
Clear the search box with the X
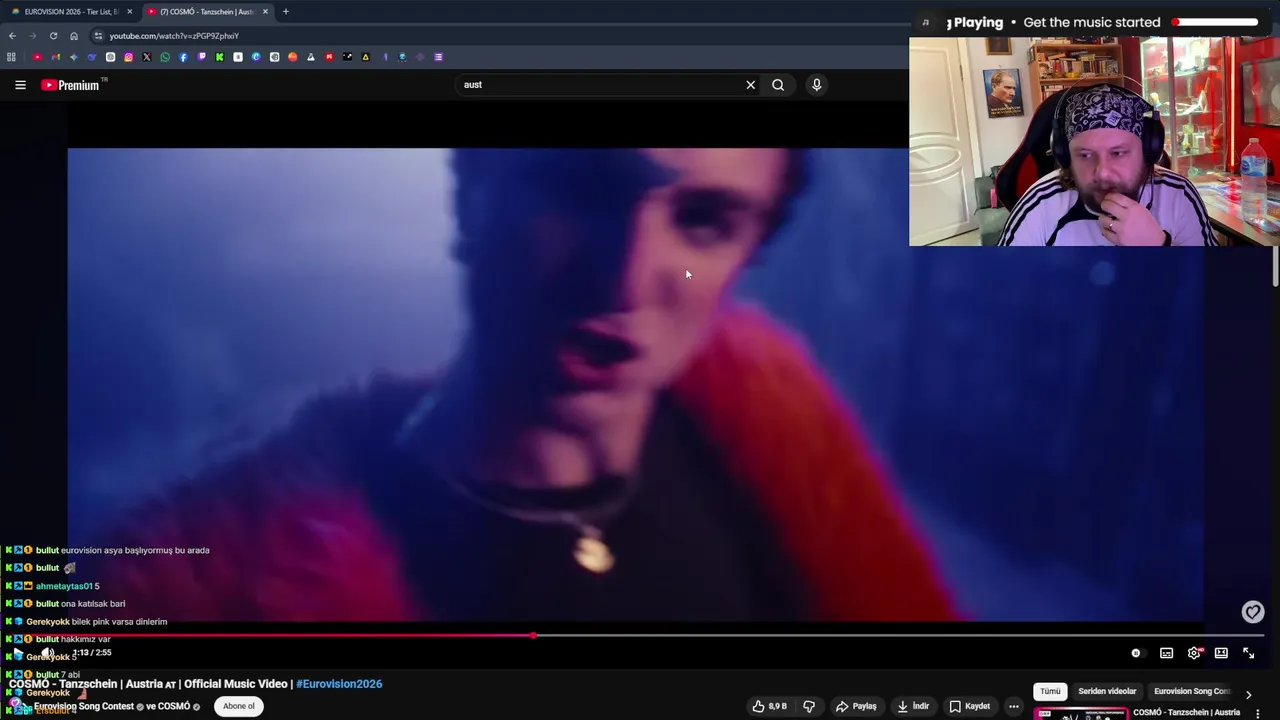point(751,85)
